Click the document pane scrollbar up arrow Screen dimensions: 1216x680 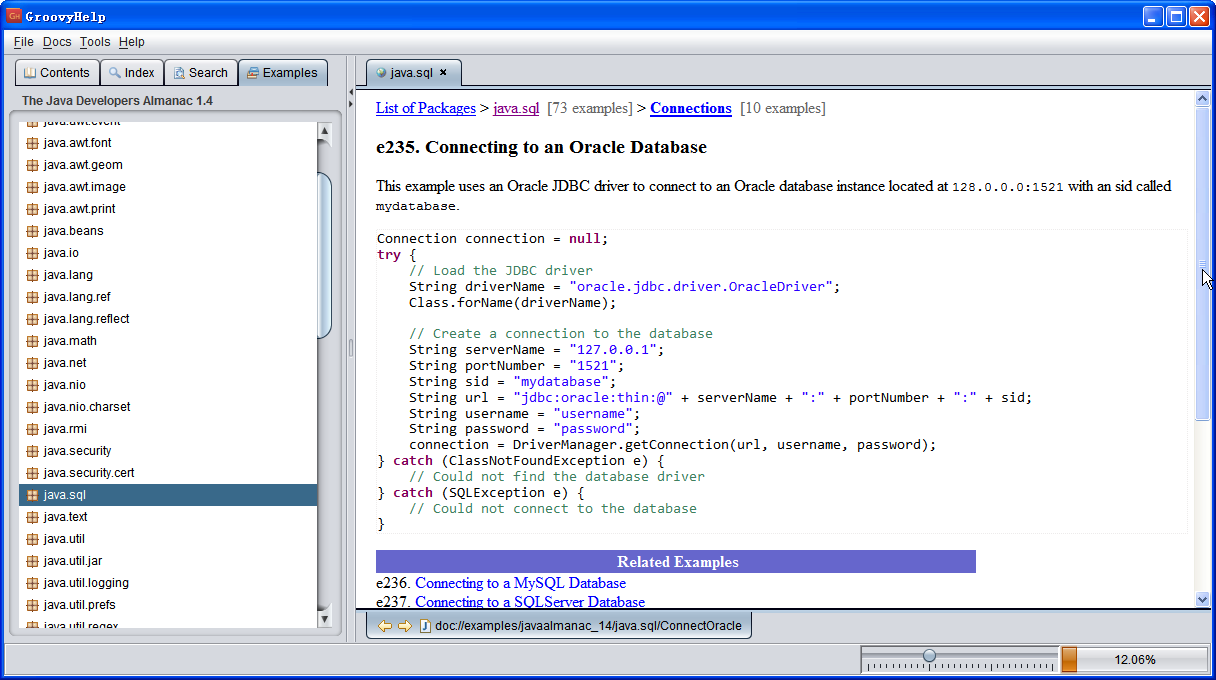1202,99
